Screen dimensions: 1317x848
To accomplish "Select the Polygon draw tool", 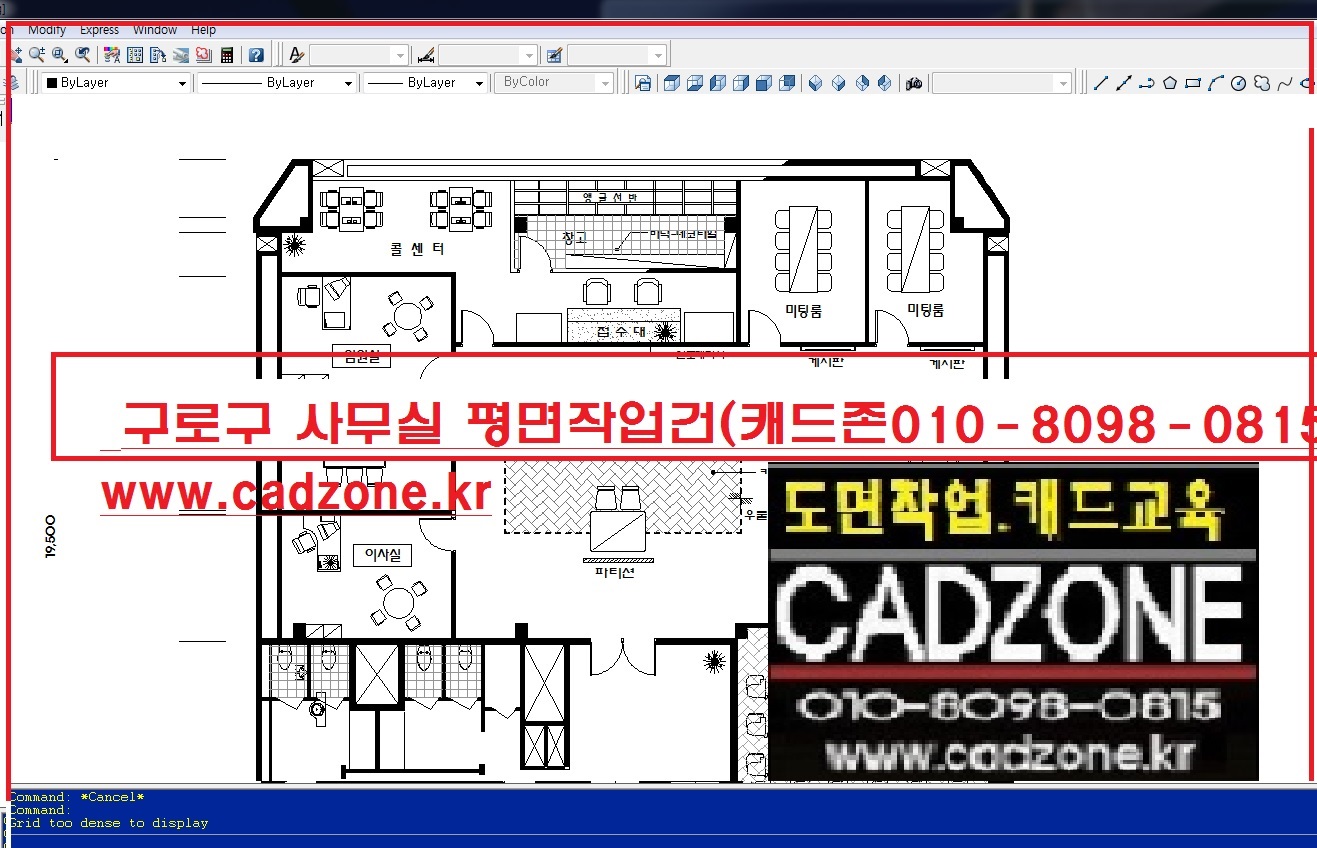I will (1170, 83).
